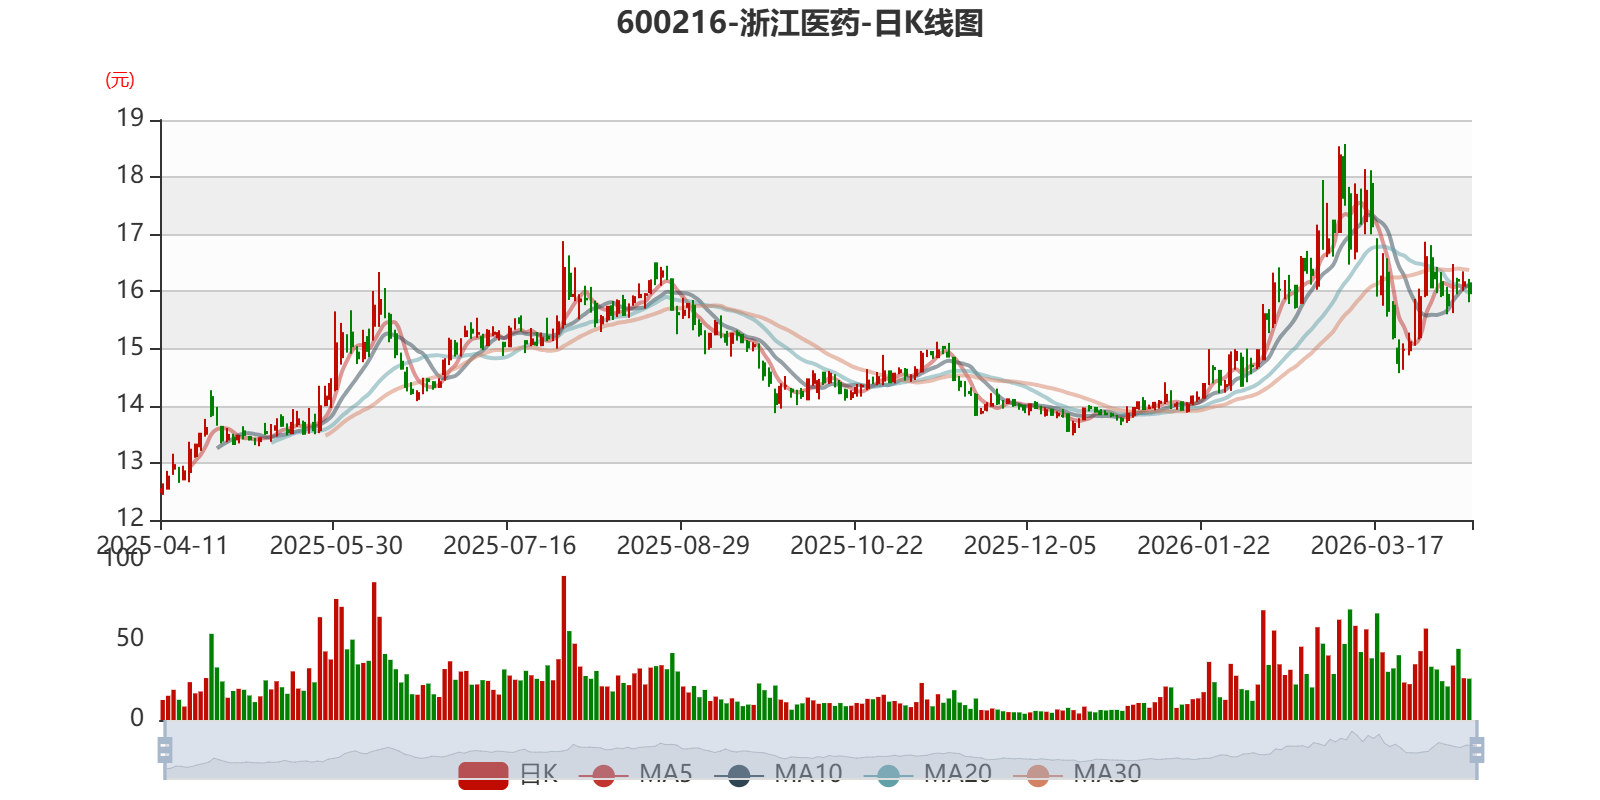
Task: Select the 18 price axis label
Action: [x=130, y=175]
